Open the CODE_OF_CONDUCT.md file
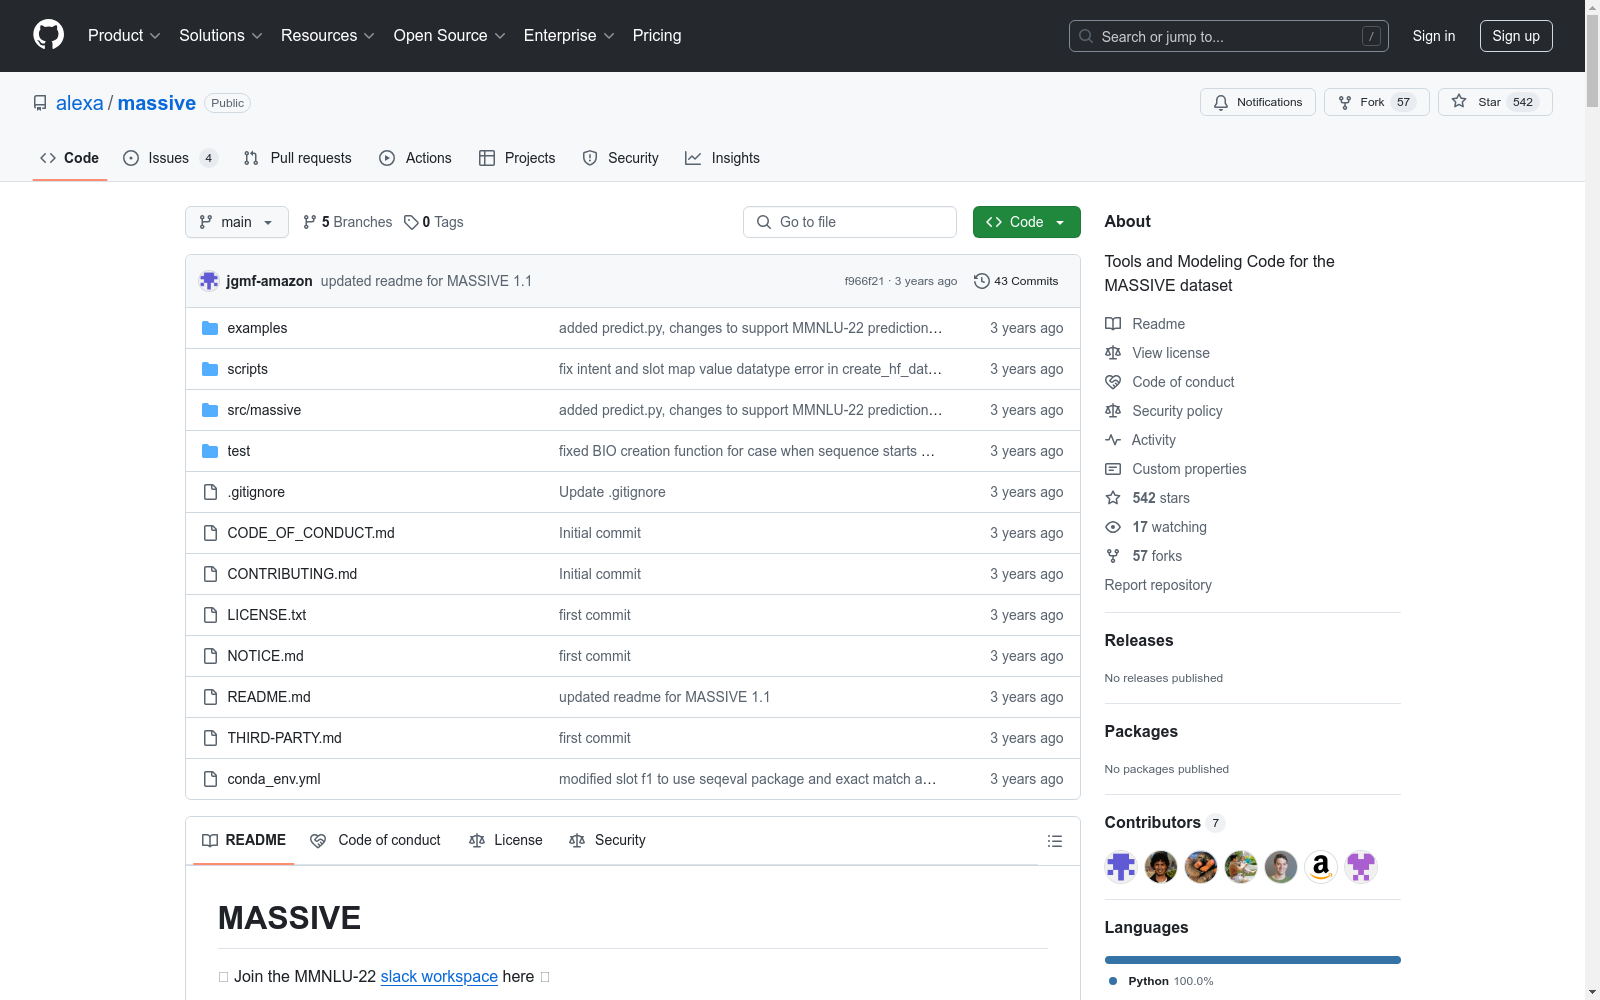 click(311, 533)
